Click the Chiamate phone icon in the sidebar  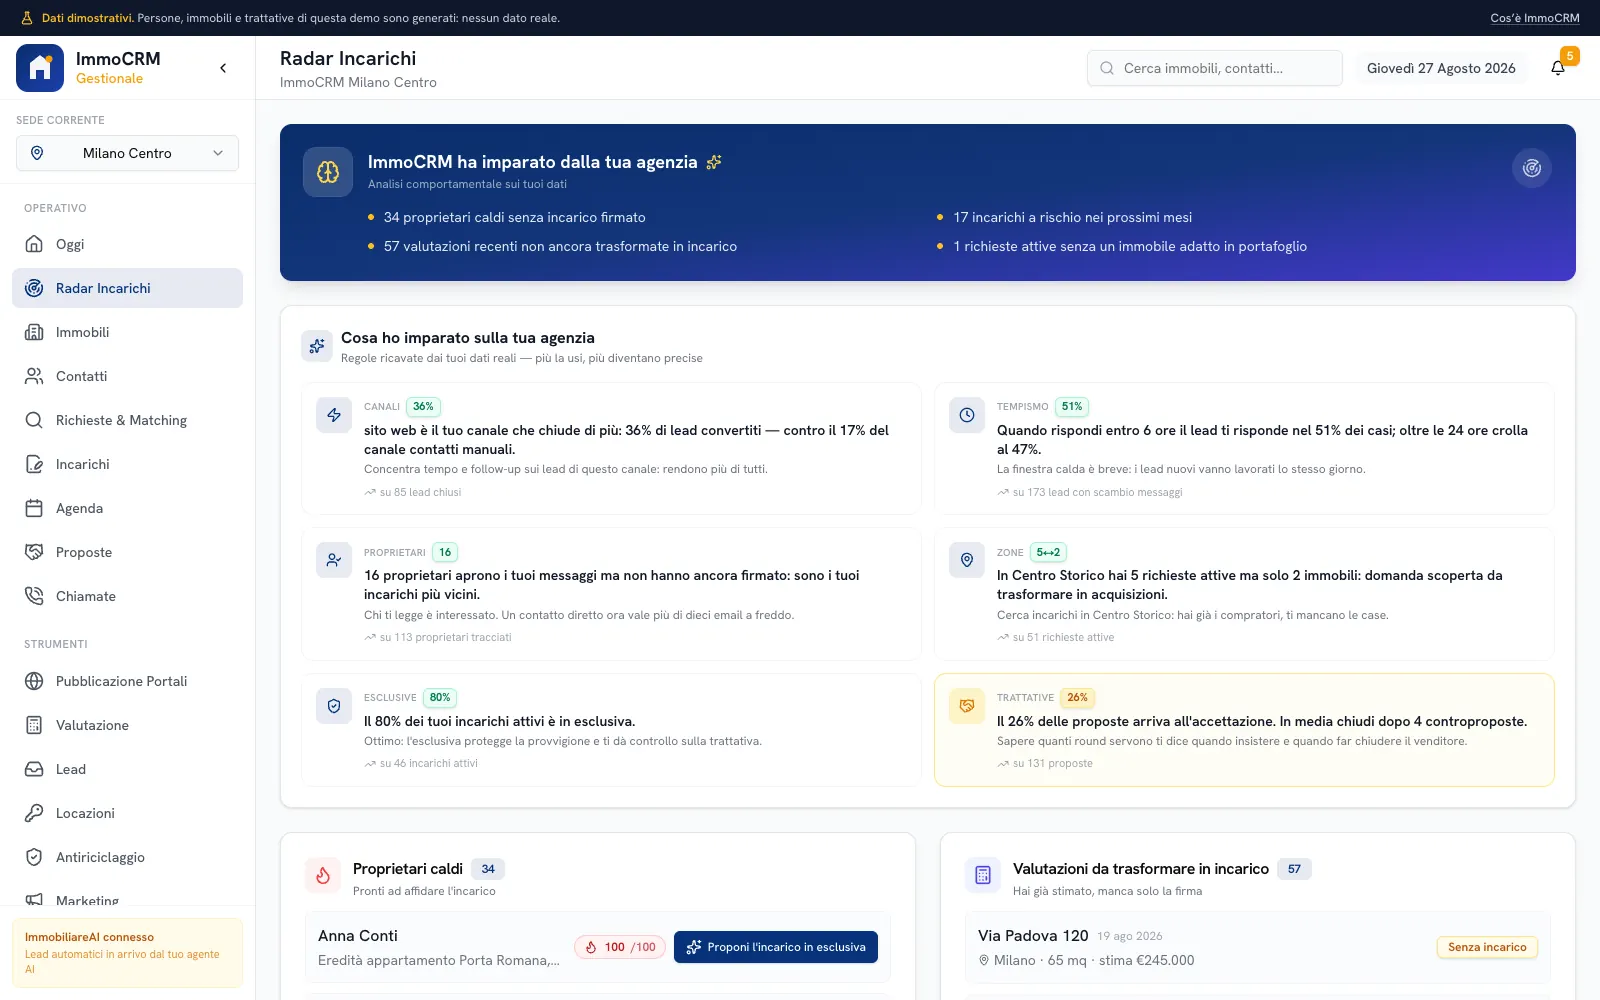point(34,596)
